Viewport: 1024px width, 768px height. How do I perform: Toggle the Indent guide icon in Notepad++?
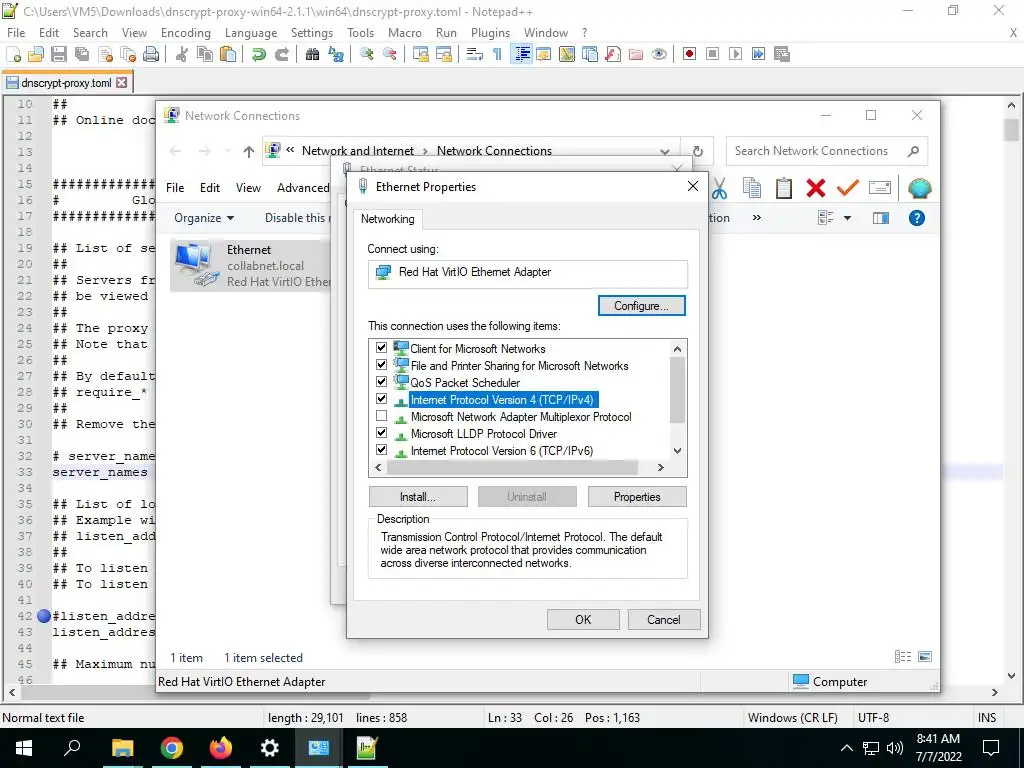[522, 54]
